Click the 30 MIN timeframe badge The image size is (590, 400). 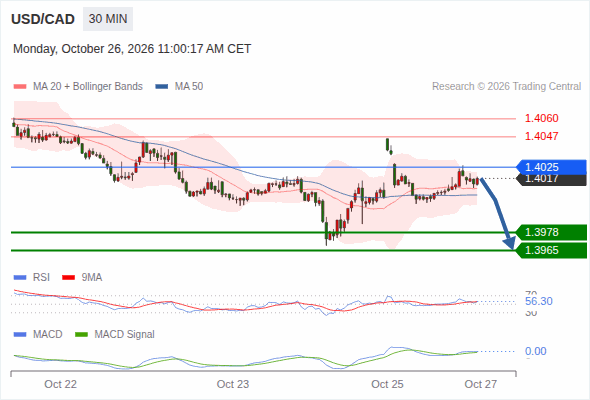108,19
